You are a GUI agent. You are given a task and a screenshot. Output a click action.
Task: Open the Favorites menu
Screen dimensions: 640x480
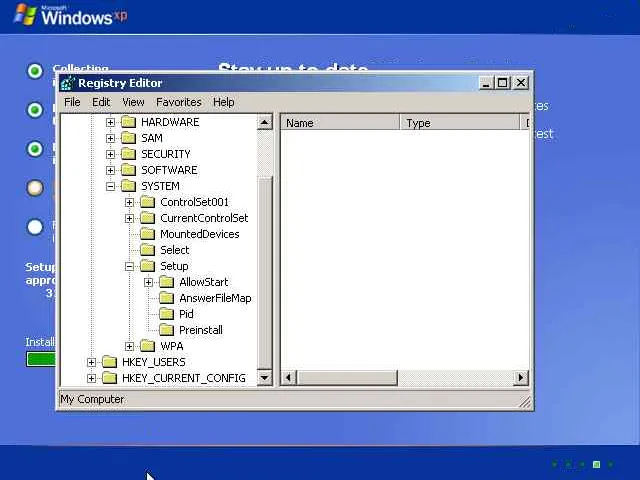pyautogui.click(x=179, y=102)
